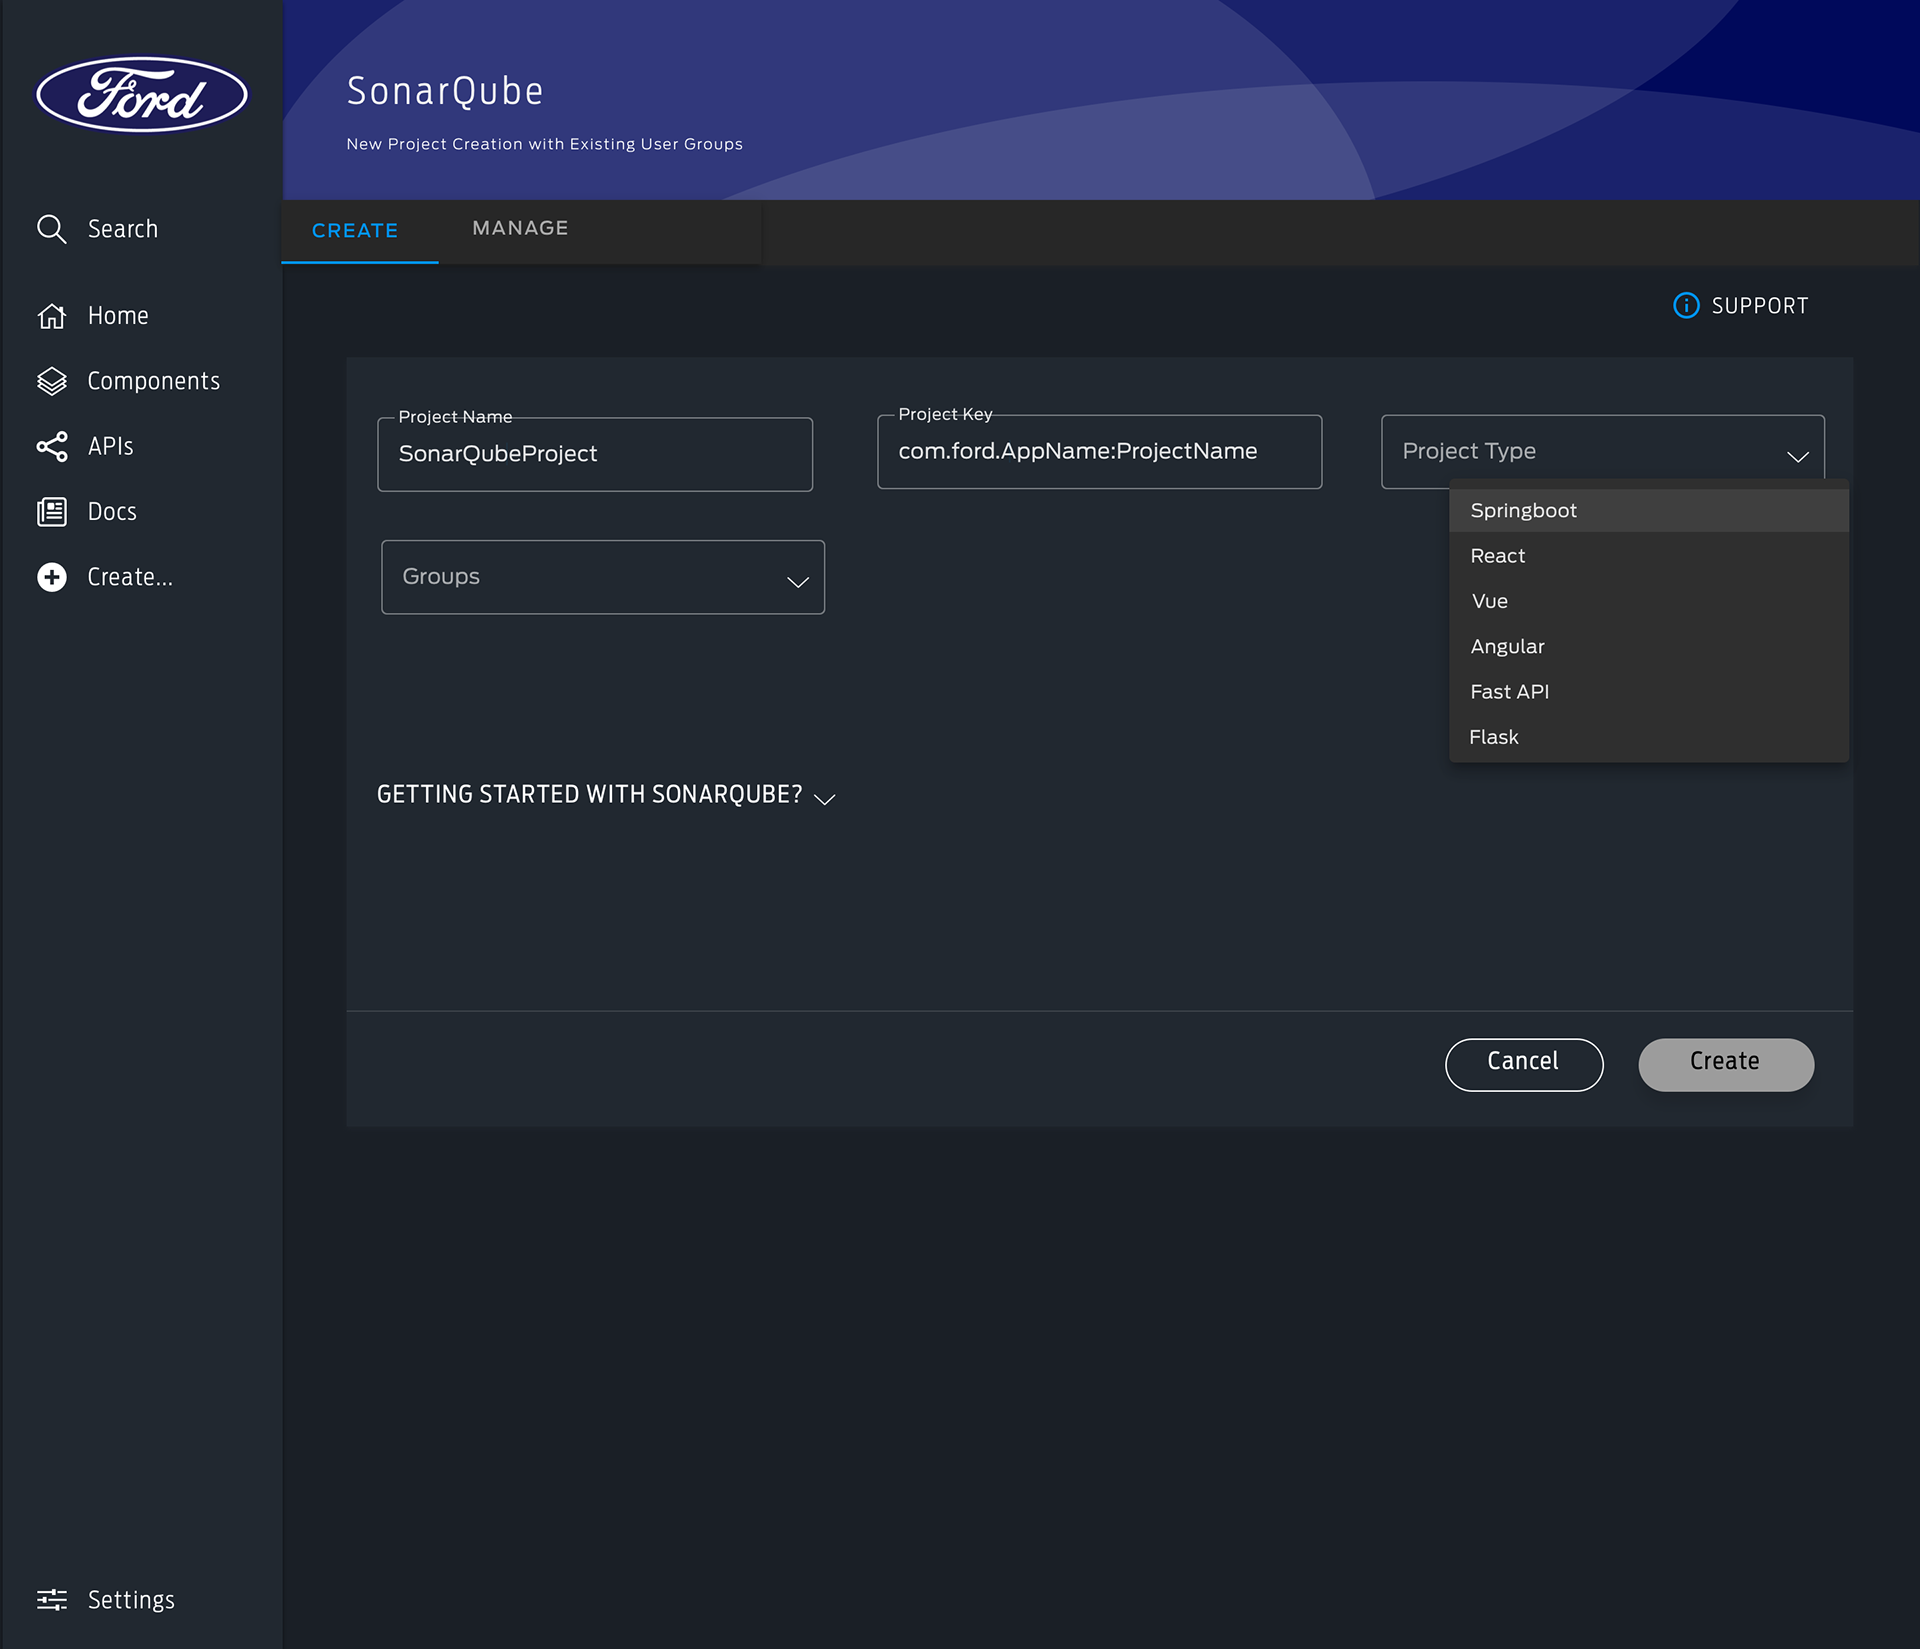Click the SonarQube page title
The height and width of the screenshot is (1649, 1920).
coord(445,91)
